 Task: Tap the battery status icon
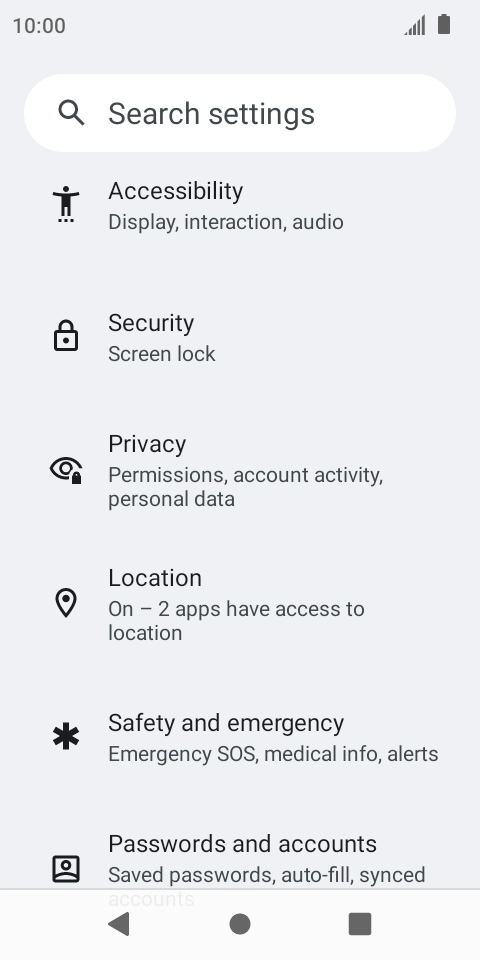tap(444, 25)
